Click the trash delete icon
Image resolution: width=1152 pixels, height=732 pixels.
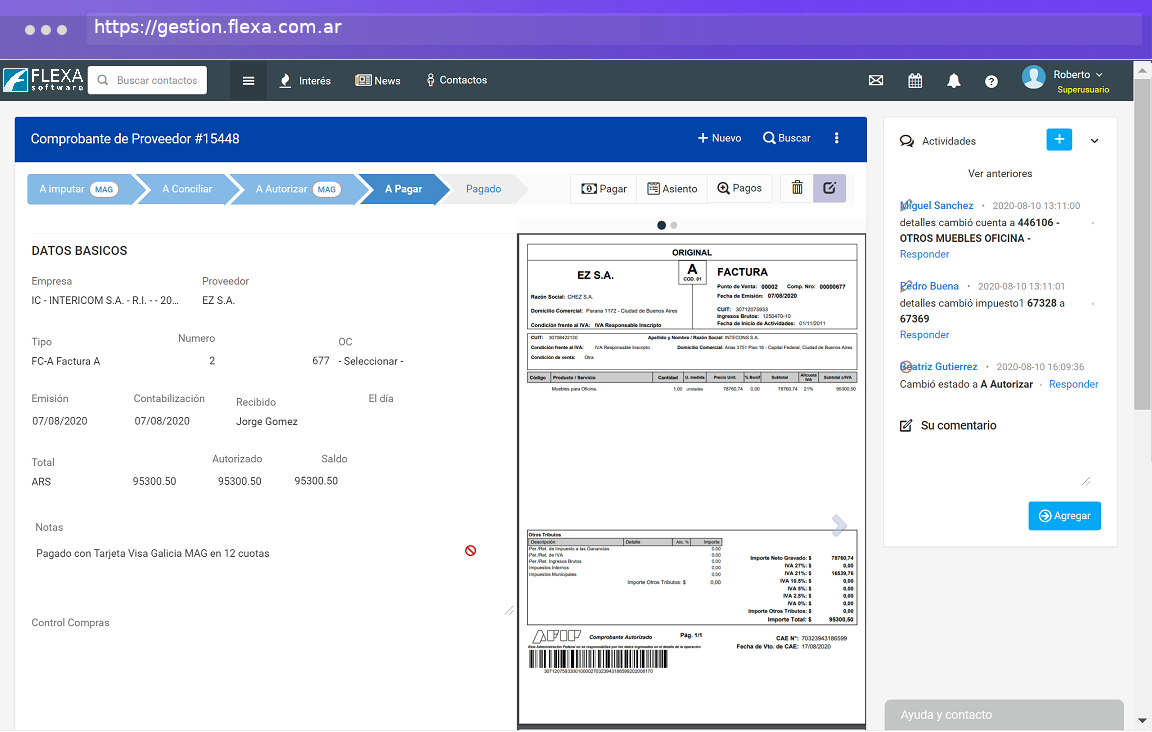[797, 188]
